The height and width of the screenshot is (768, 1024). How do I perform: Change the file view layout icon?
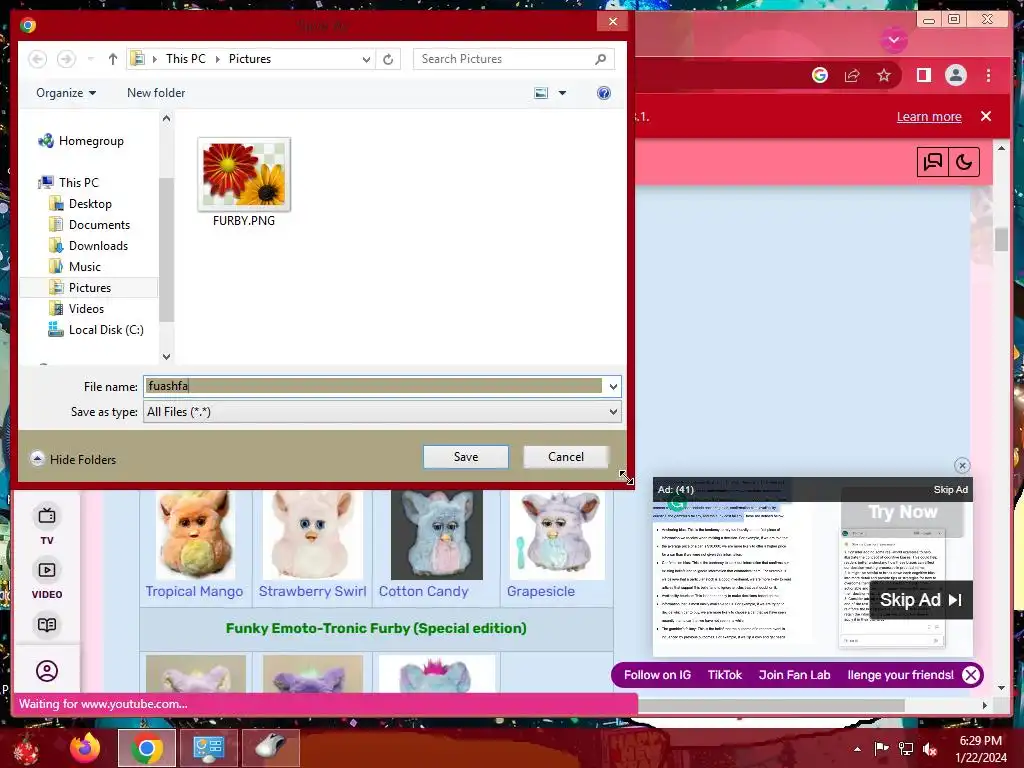tap(541, 93)
